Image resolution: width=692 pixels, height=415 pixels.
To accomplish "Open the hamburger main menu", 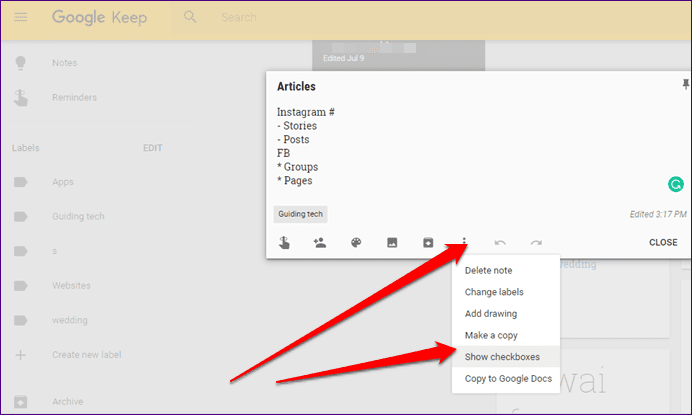I will coord(21,17).
